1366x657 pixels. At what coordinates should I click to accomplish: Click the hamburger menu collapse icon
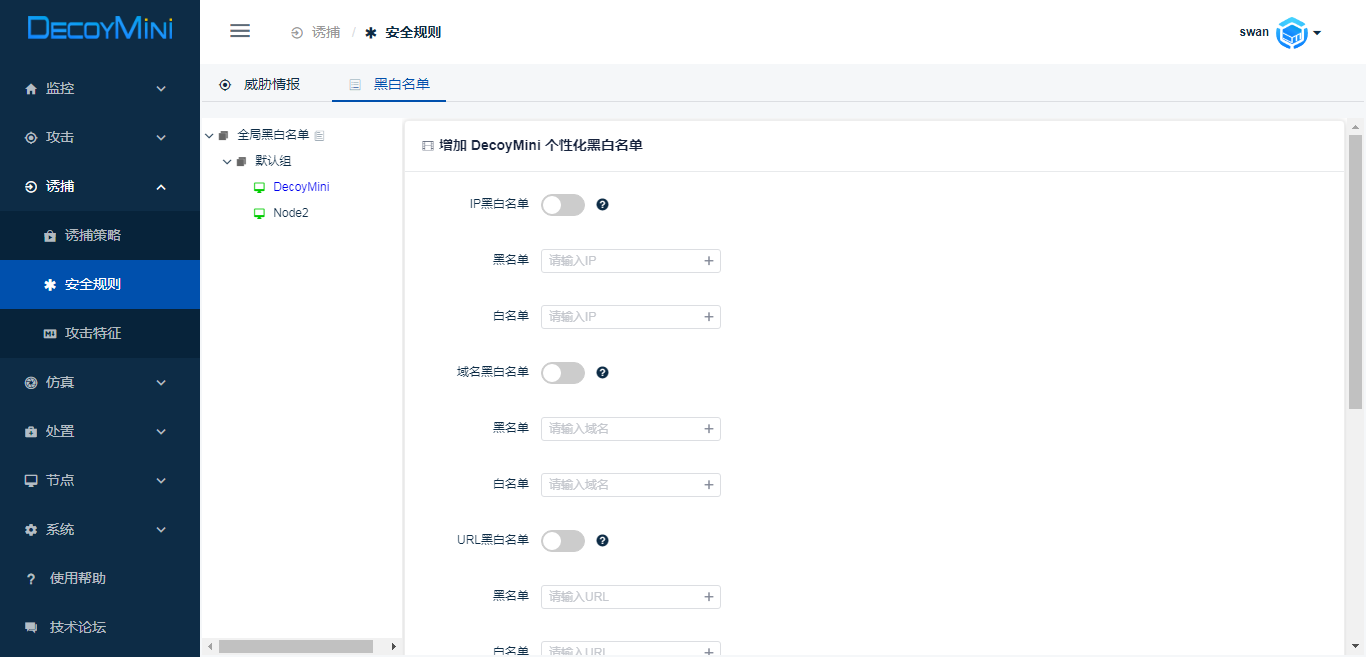(x=240, y=31)
